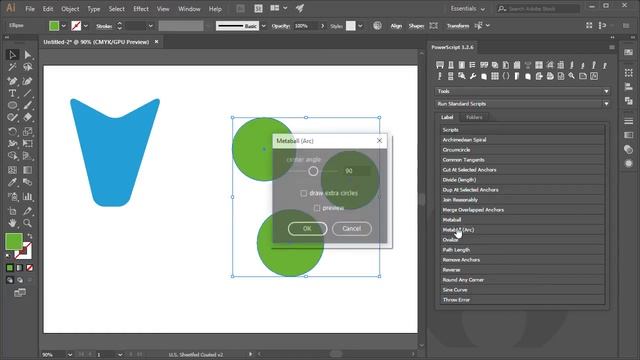Image resolution: width=640 pixels, height=360 pixels.
Task: Open the zoom level dropdown
Action: coord(69,355)
